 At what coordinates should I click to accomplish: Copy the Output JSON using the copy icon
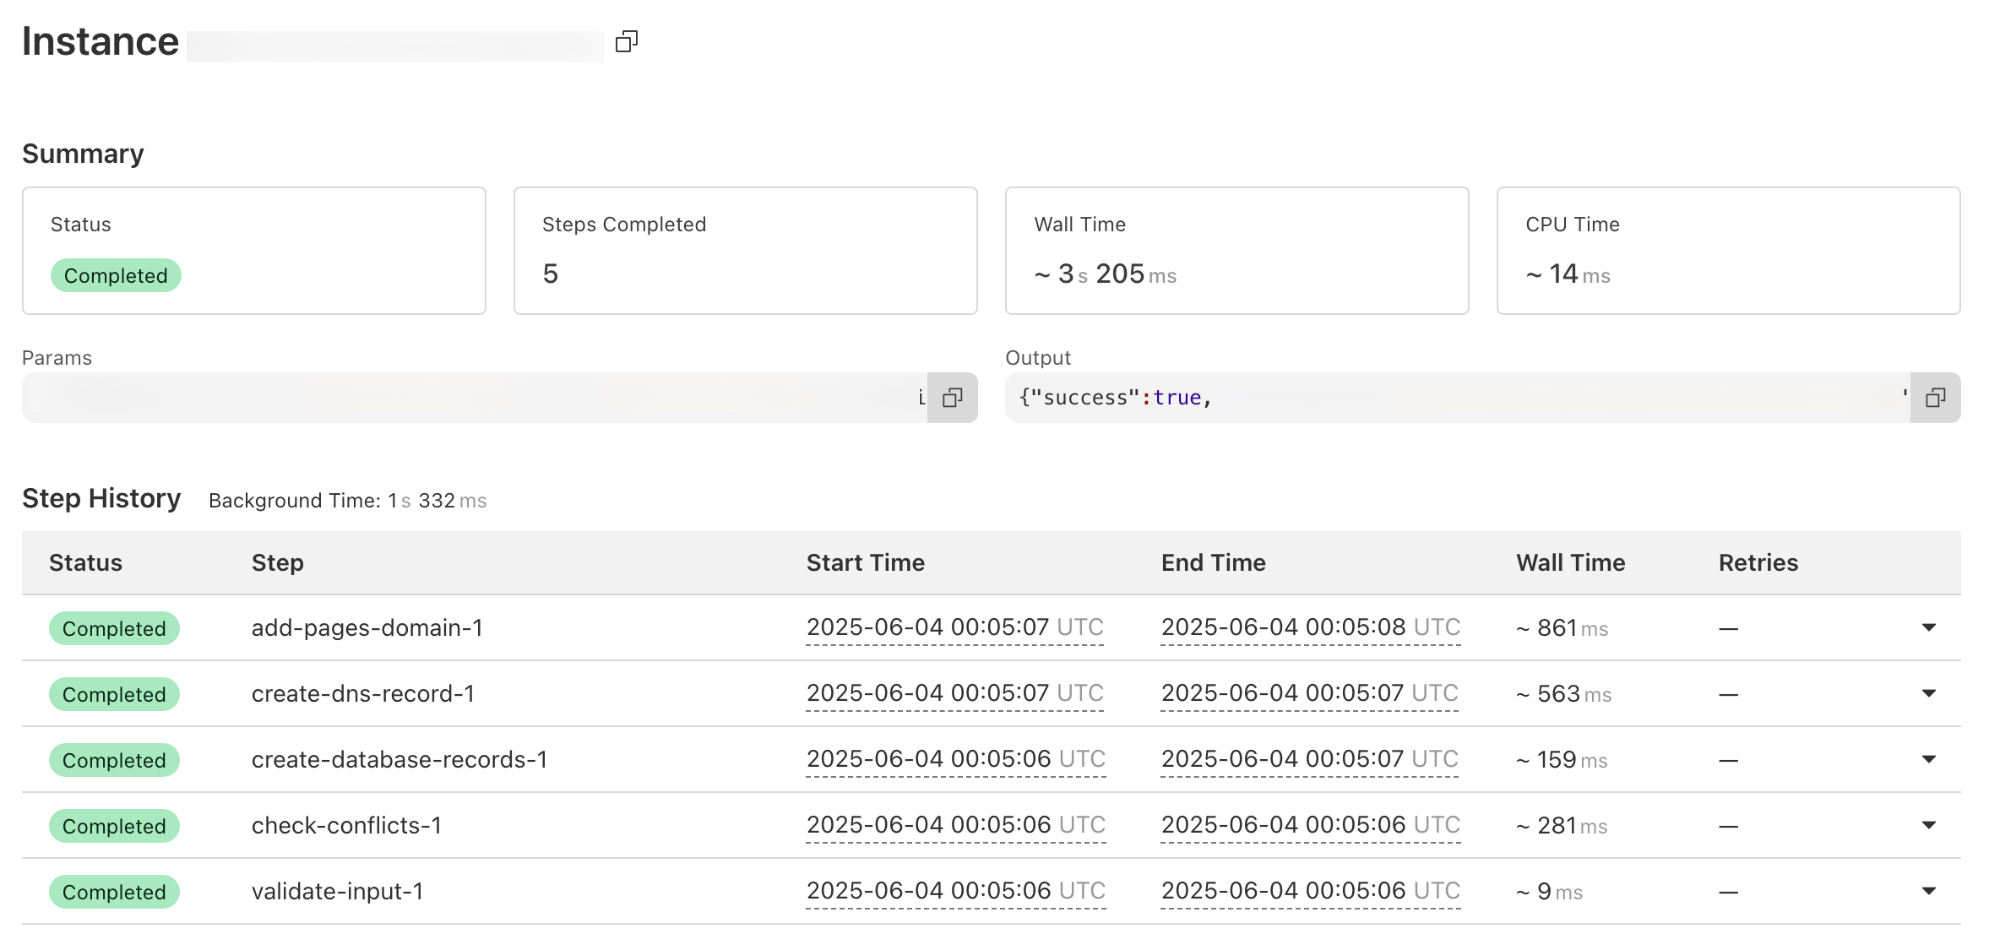click(x=1934, y=397)
